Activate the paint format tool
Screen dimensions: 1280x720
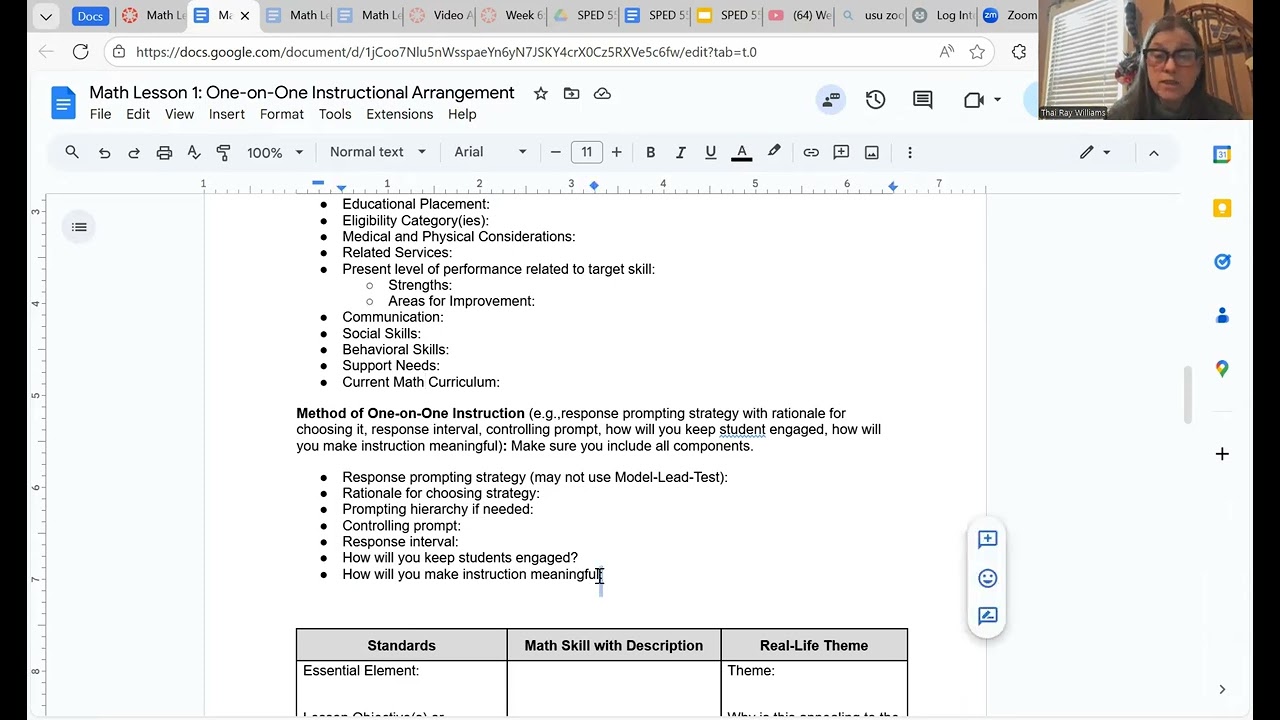(224, 152)
